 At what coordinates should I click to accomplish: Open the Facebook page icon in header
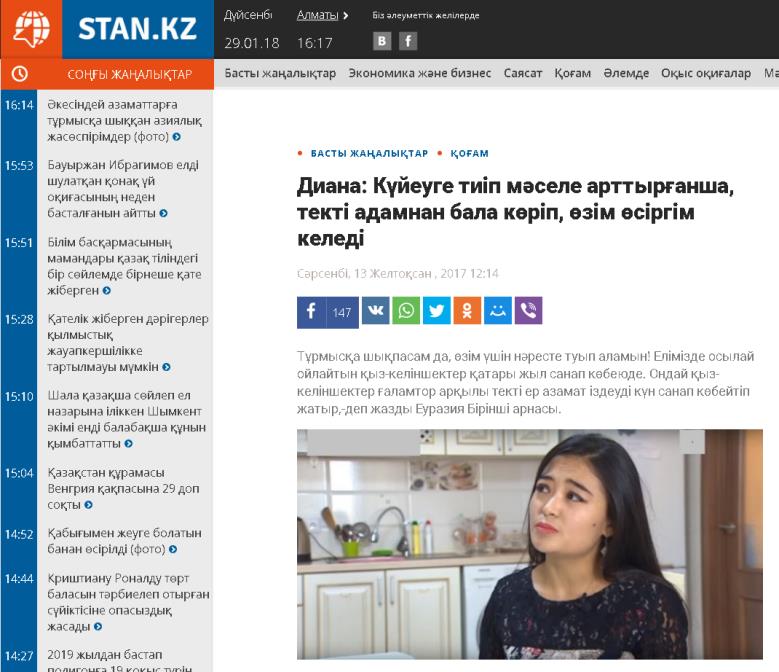coord(408,41)
